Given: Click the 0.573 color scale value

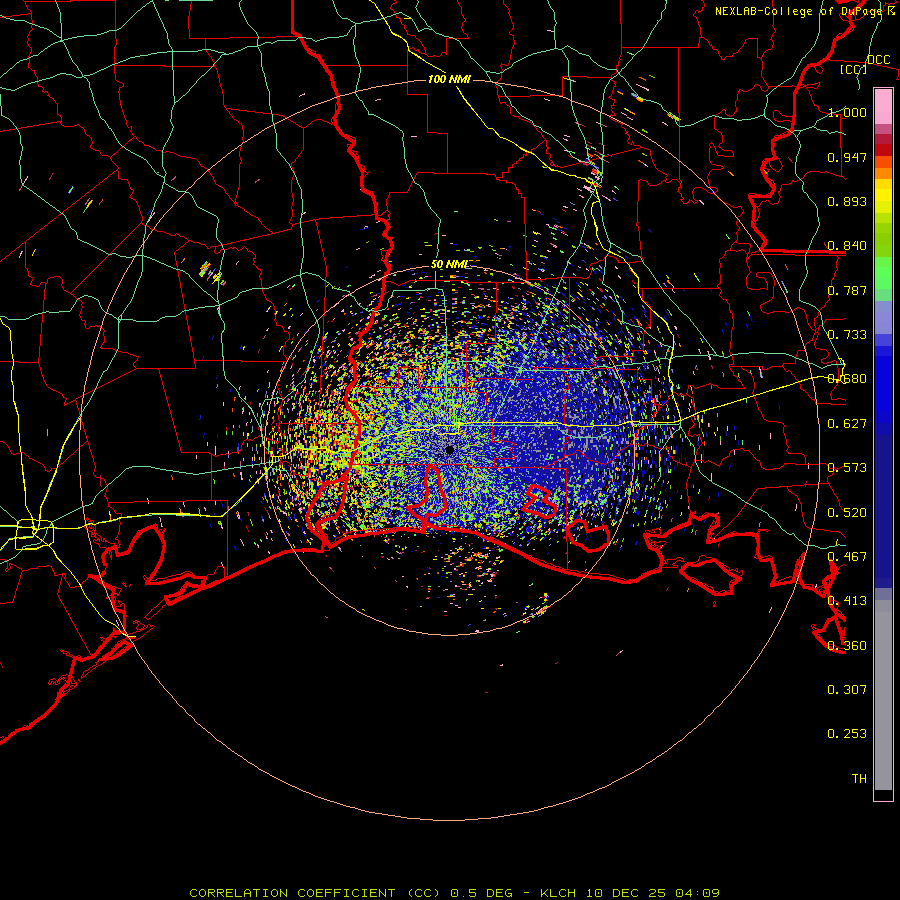Looking at the screenshot, I should click(847, 468).
